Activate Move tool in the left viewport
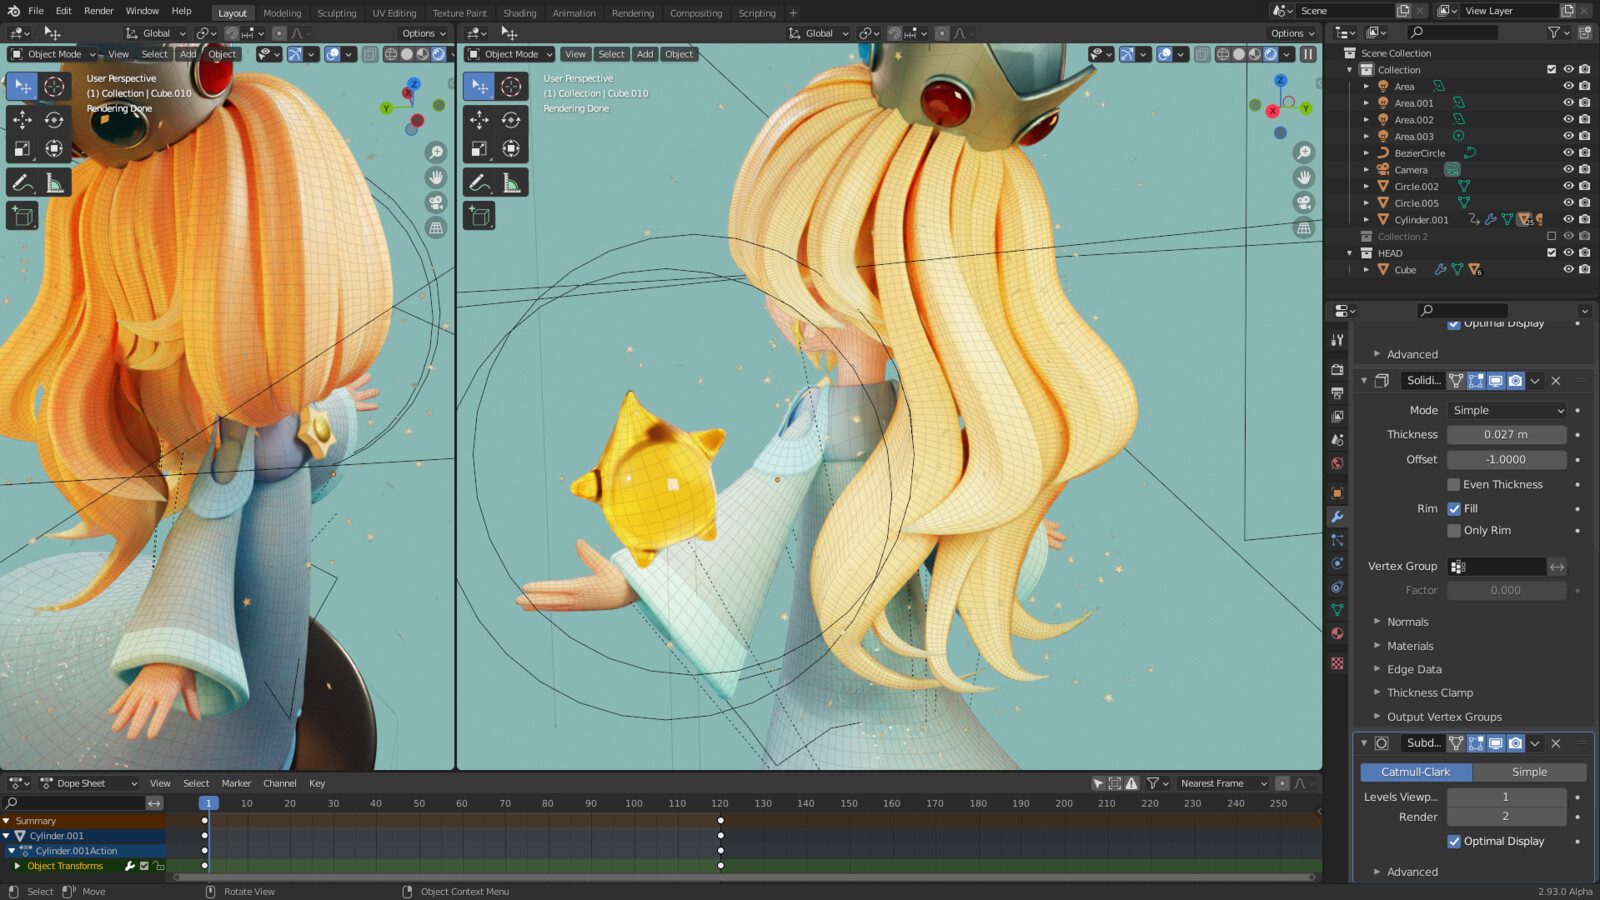Screen dimensions: 1600x900 click(22, 120)
